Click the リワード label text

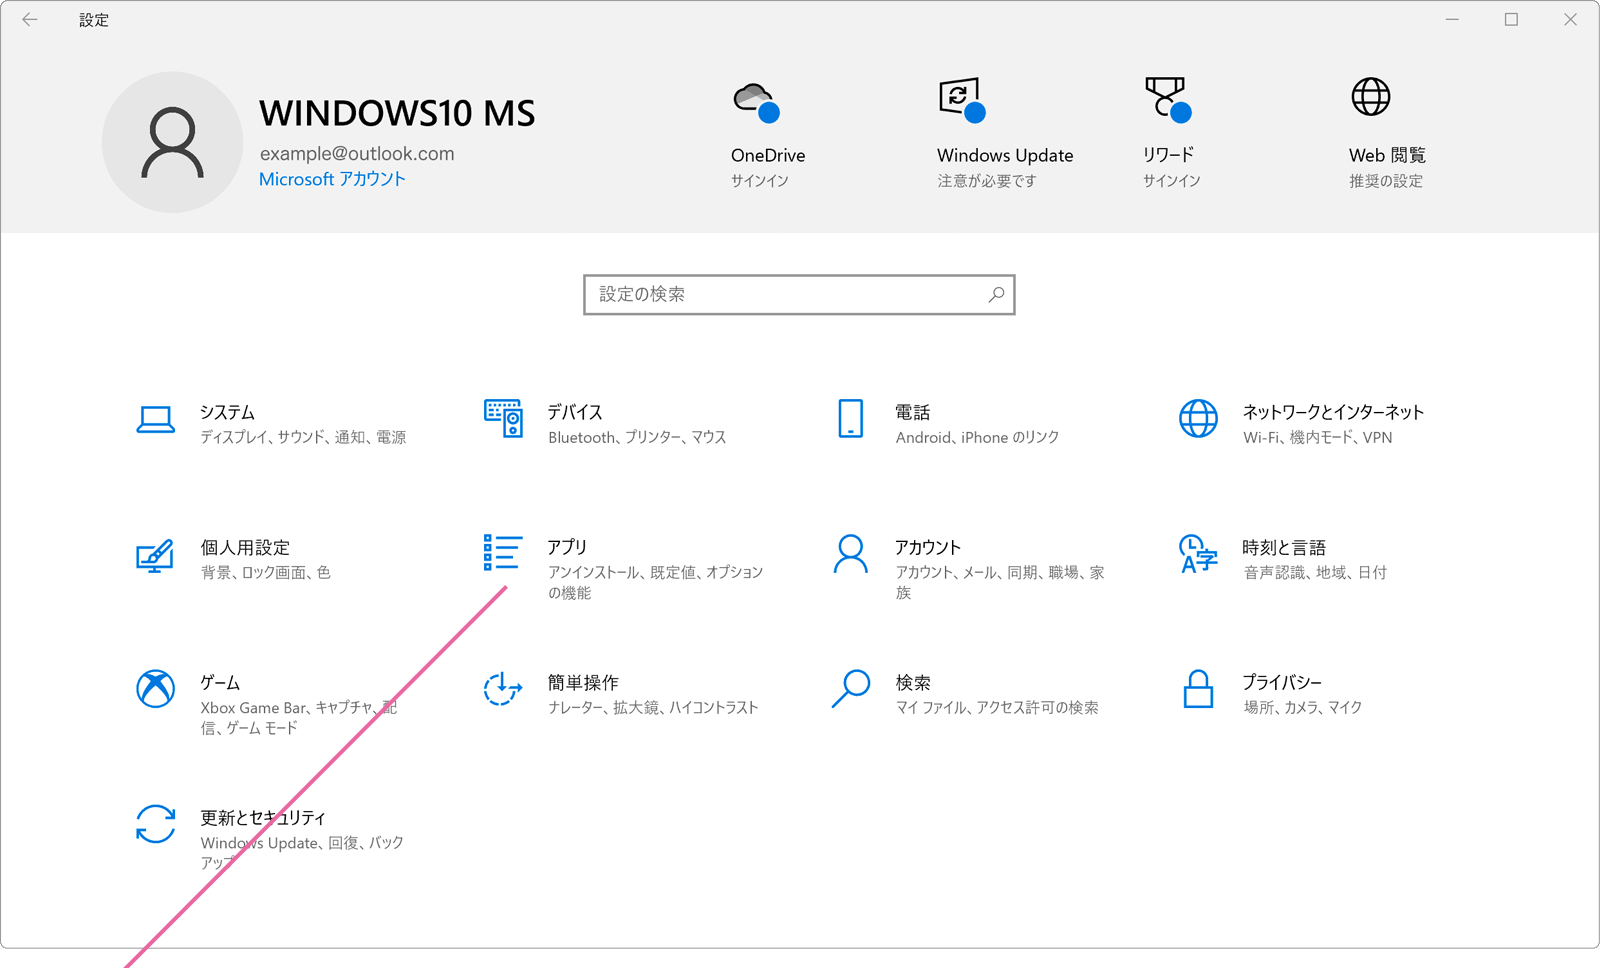pos(1169,155)
